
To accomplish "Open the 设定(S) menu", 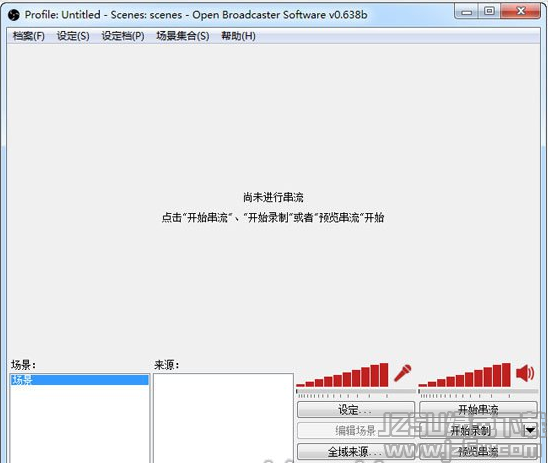I will point(73,36).
